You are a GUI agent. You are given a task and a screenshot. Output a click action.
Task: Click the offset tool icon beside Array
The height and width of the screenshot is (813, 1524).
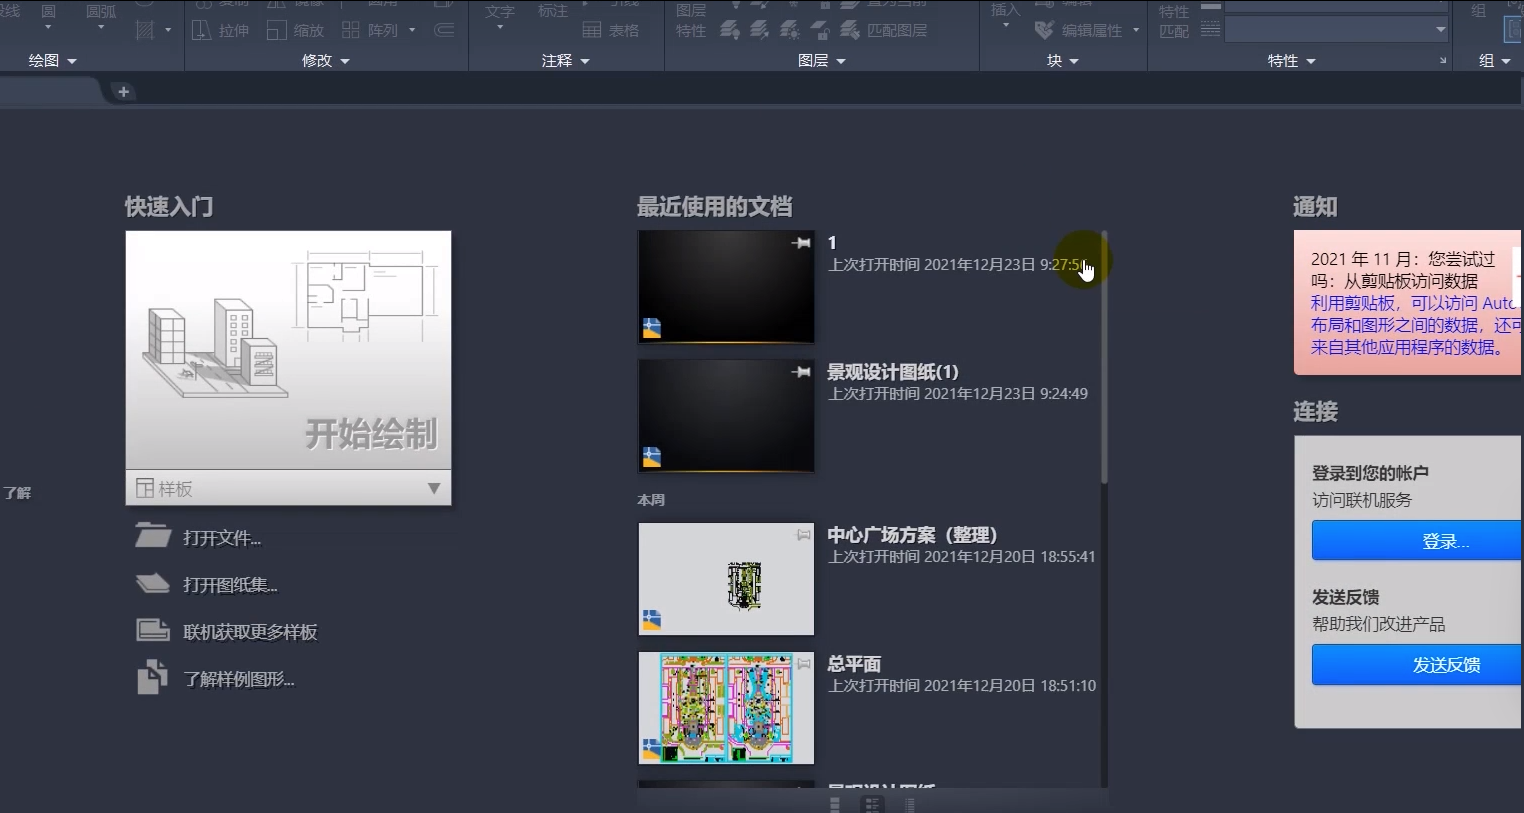coord(445,30)
